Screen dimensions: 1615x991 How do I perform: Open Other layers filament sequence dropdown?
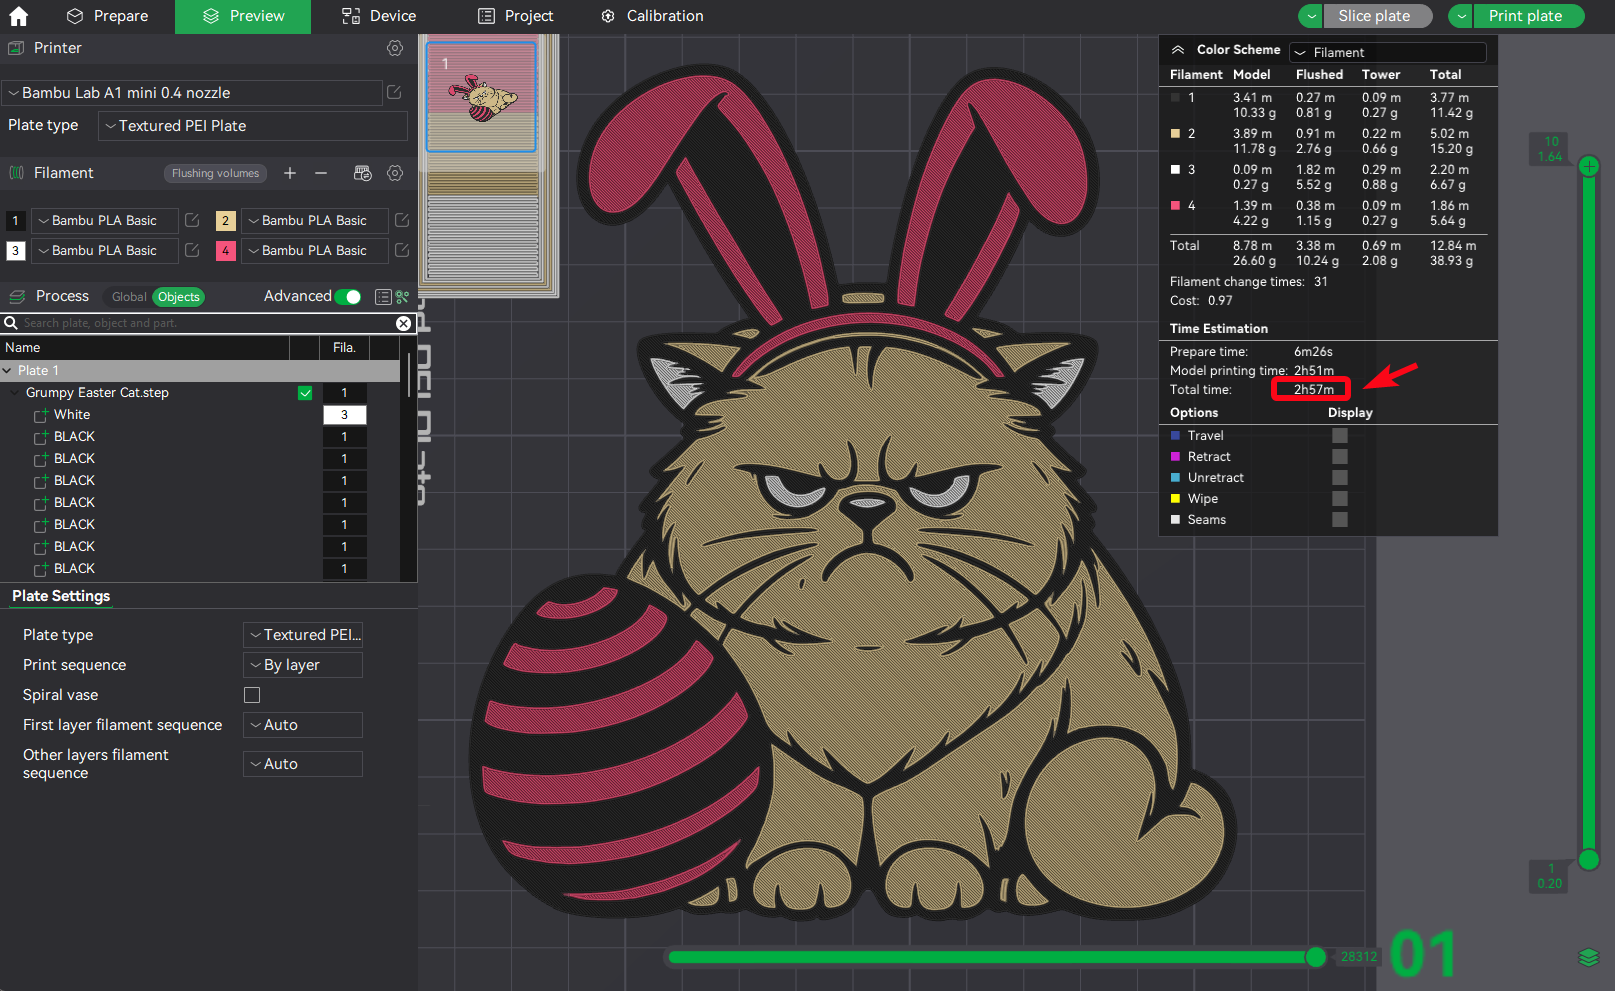click(303, 764)
